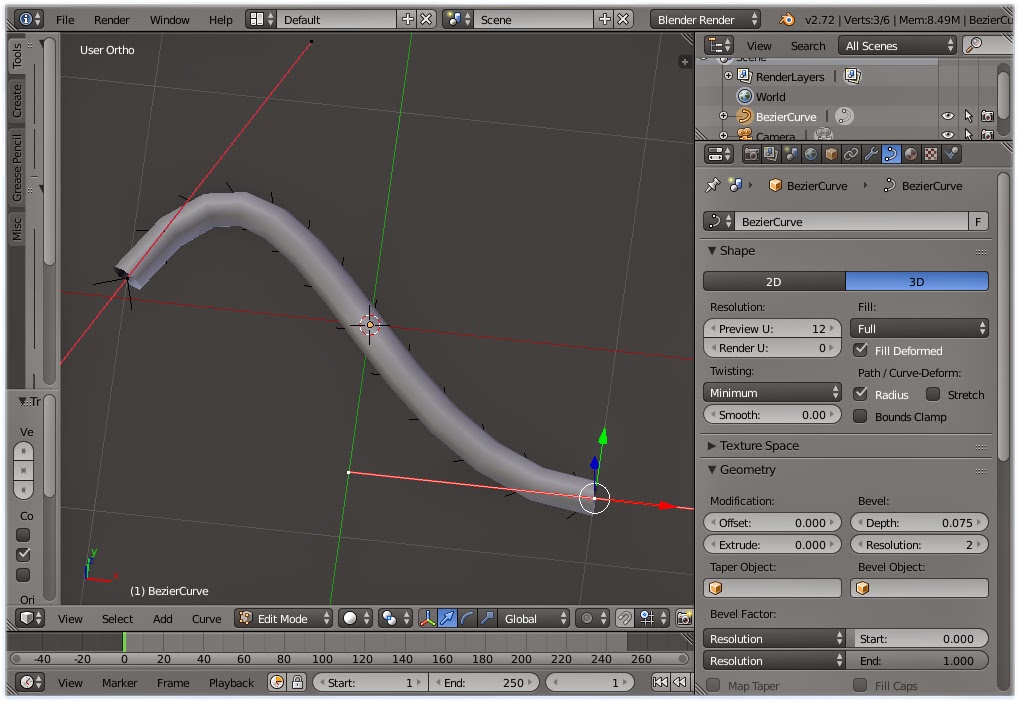This screenshot has width=1019, height=702.
Task: Open the Twisting dropdown set to Minimum
Action: [772, 392]
